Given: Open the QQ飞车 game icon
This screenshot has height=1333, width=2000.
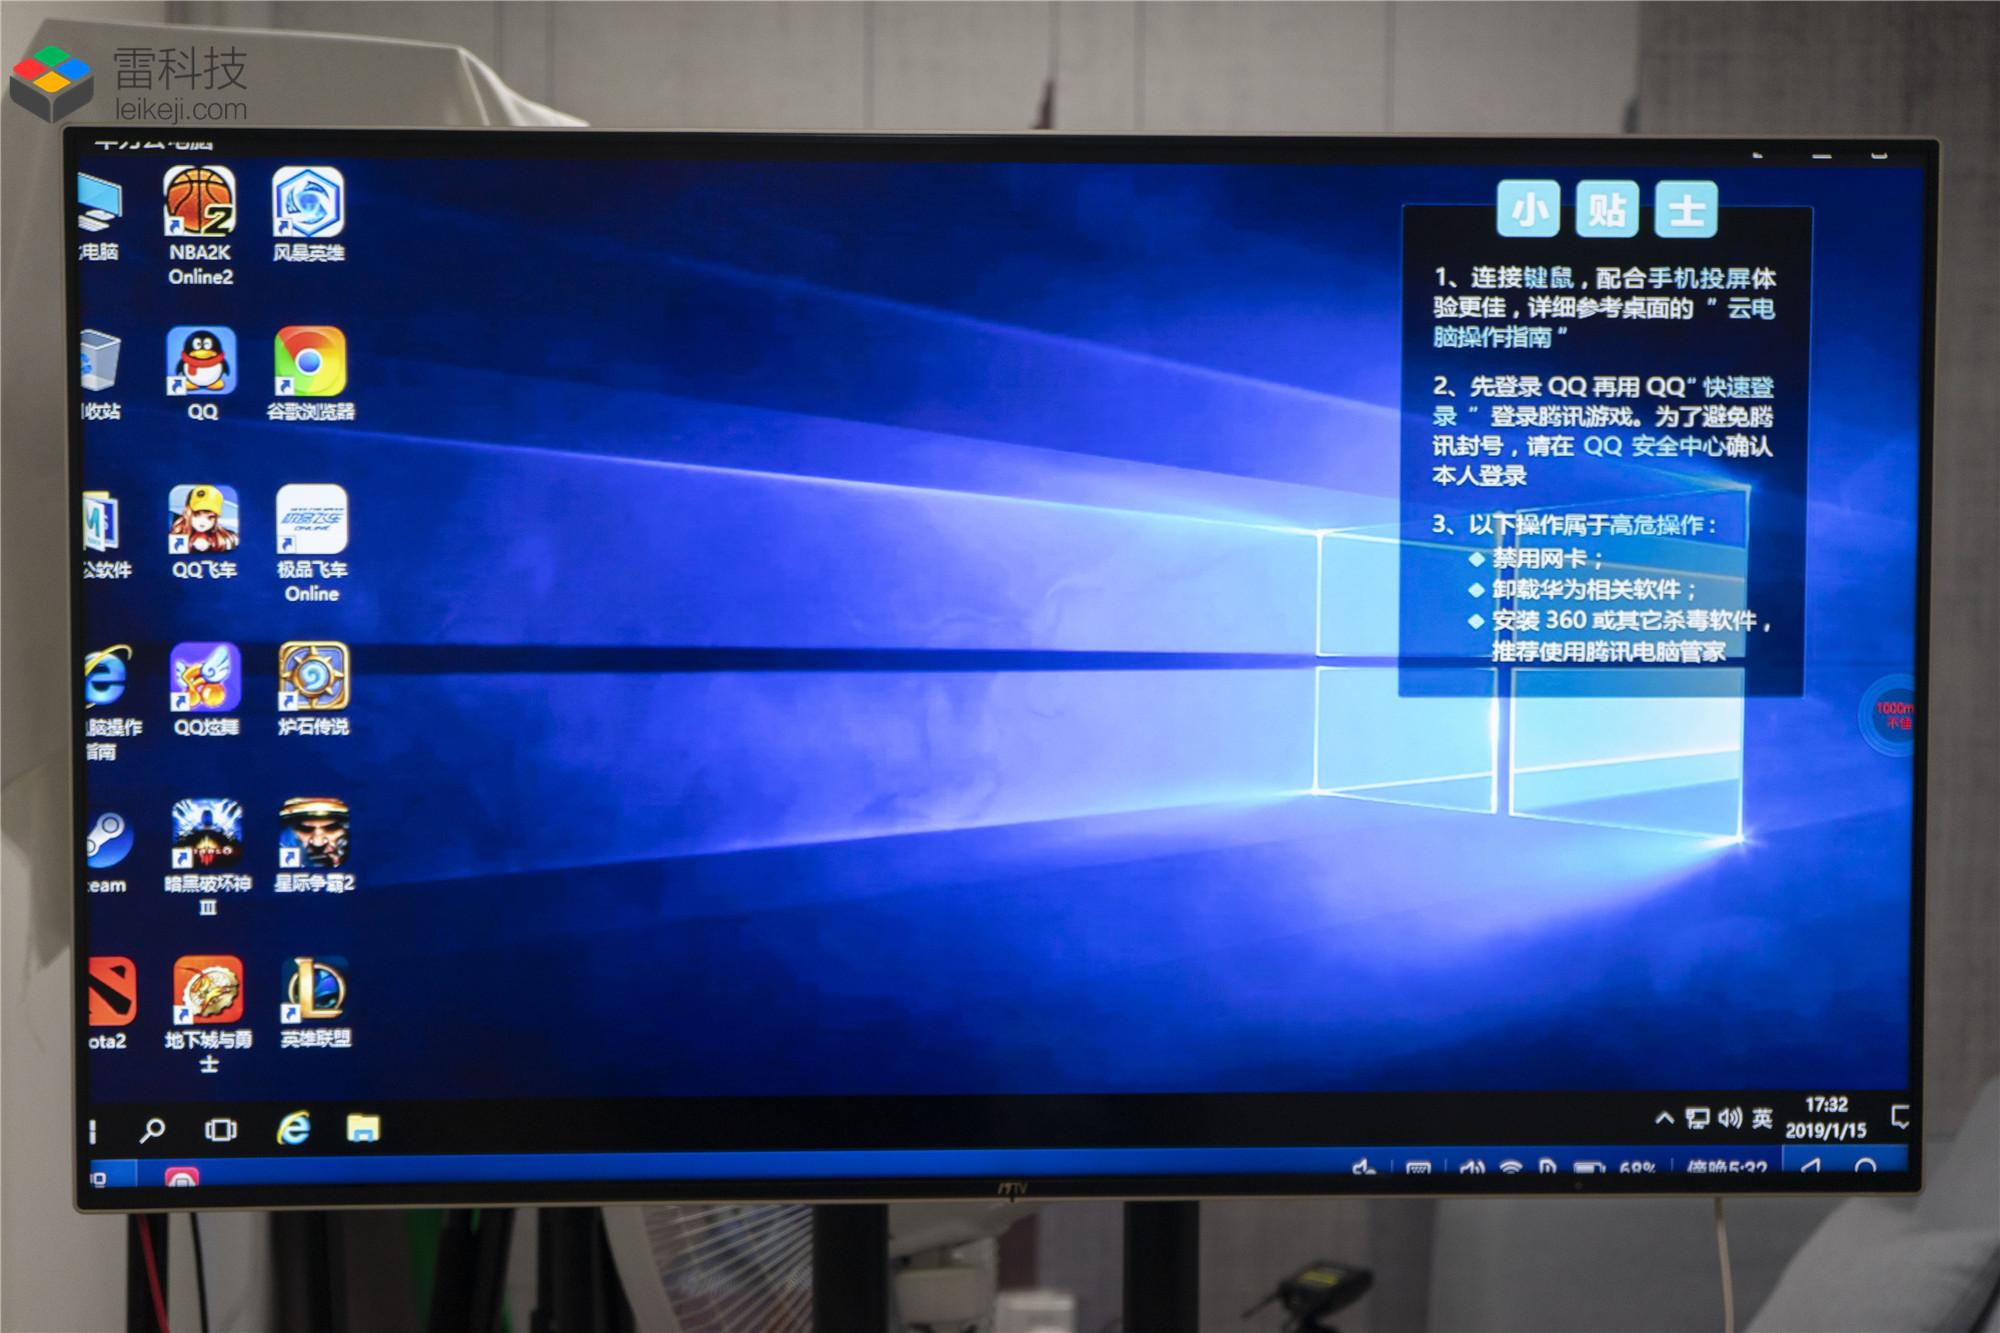Looking at the screenshot, I should [x=204, y=520].
